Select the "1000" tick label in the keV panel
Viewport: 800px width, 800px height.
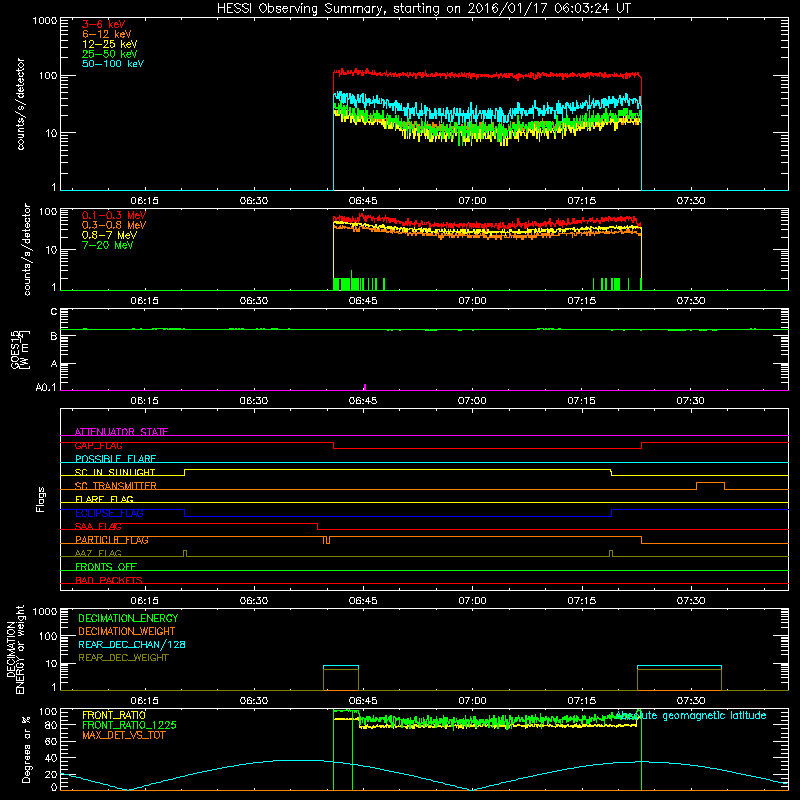(45, 21)
